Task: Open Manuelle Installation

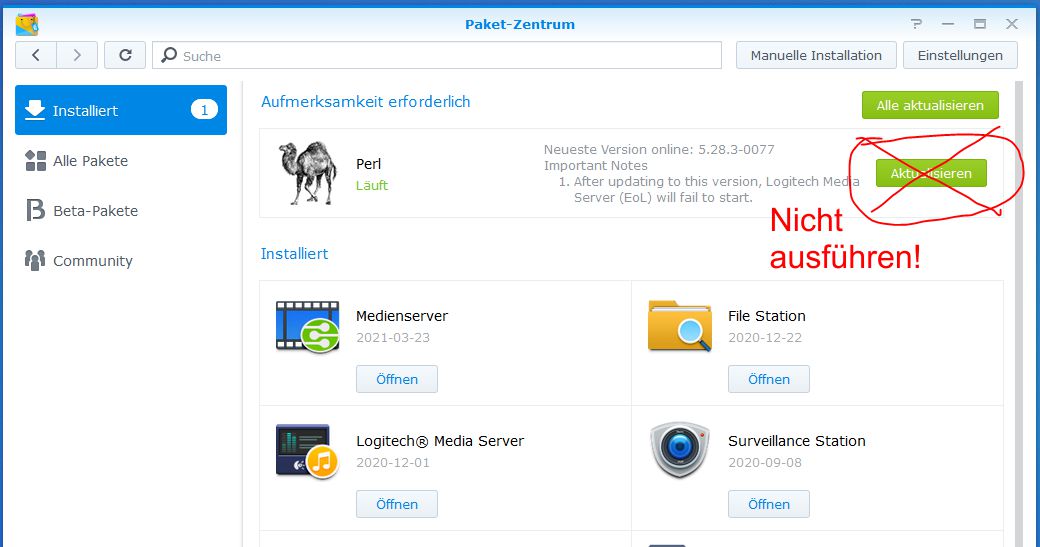Action: pyautogui.click(x=816, y=55)
